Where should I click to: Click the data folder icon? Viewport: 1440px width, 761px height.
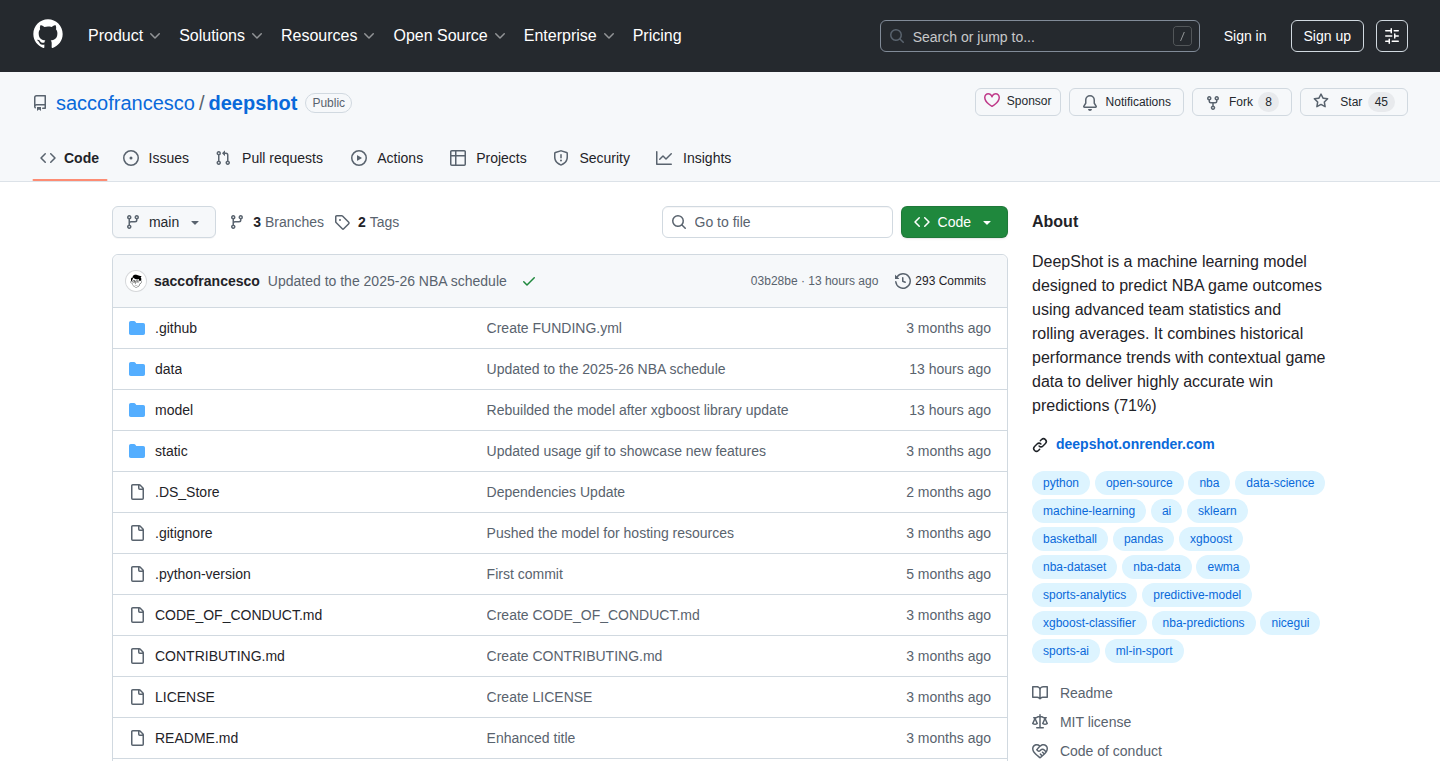pos(137,369)
